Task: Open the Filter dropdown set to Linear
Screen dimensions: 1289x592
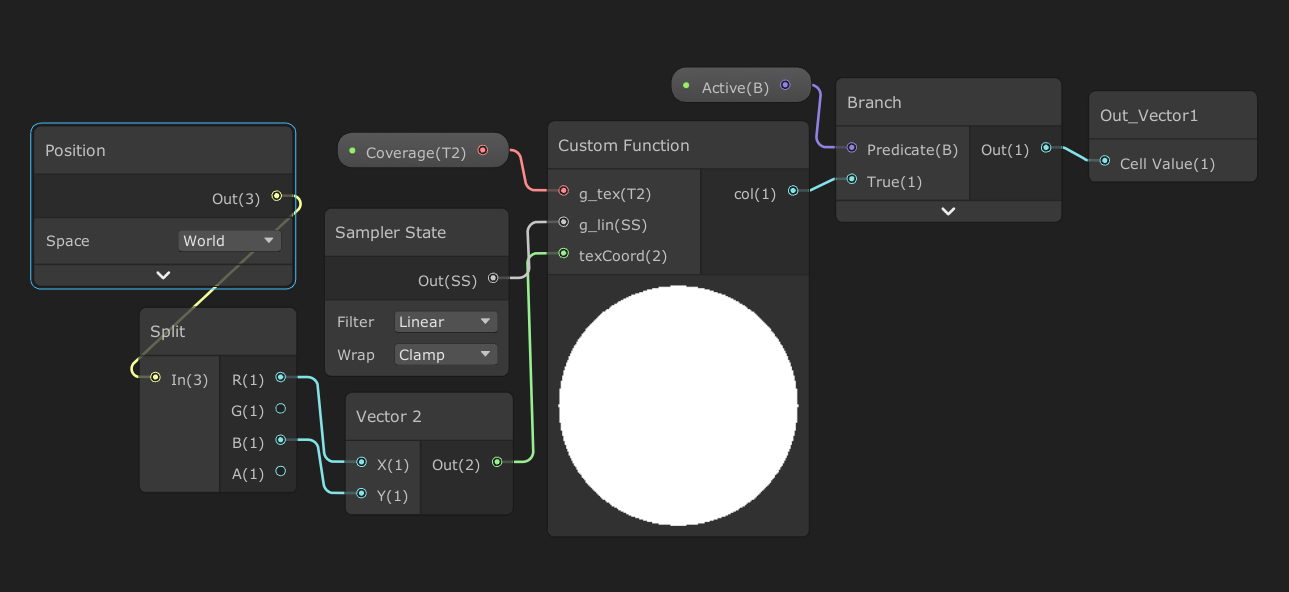Action: pyautogui.click(x=445, y=322)
